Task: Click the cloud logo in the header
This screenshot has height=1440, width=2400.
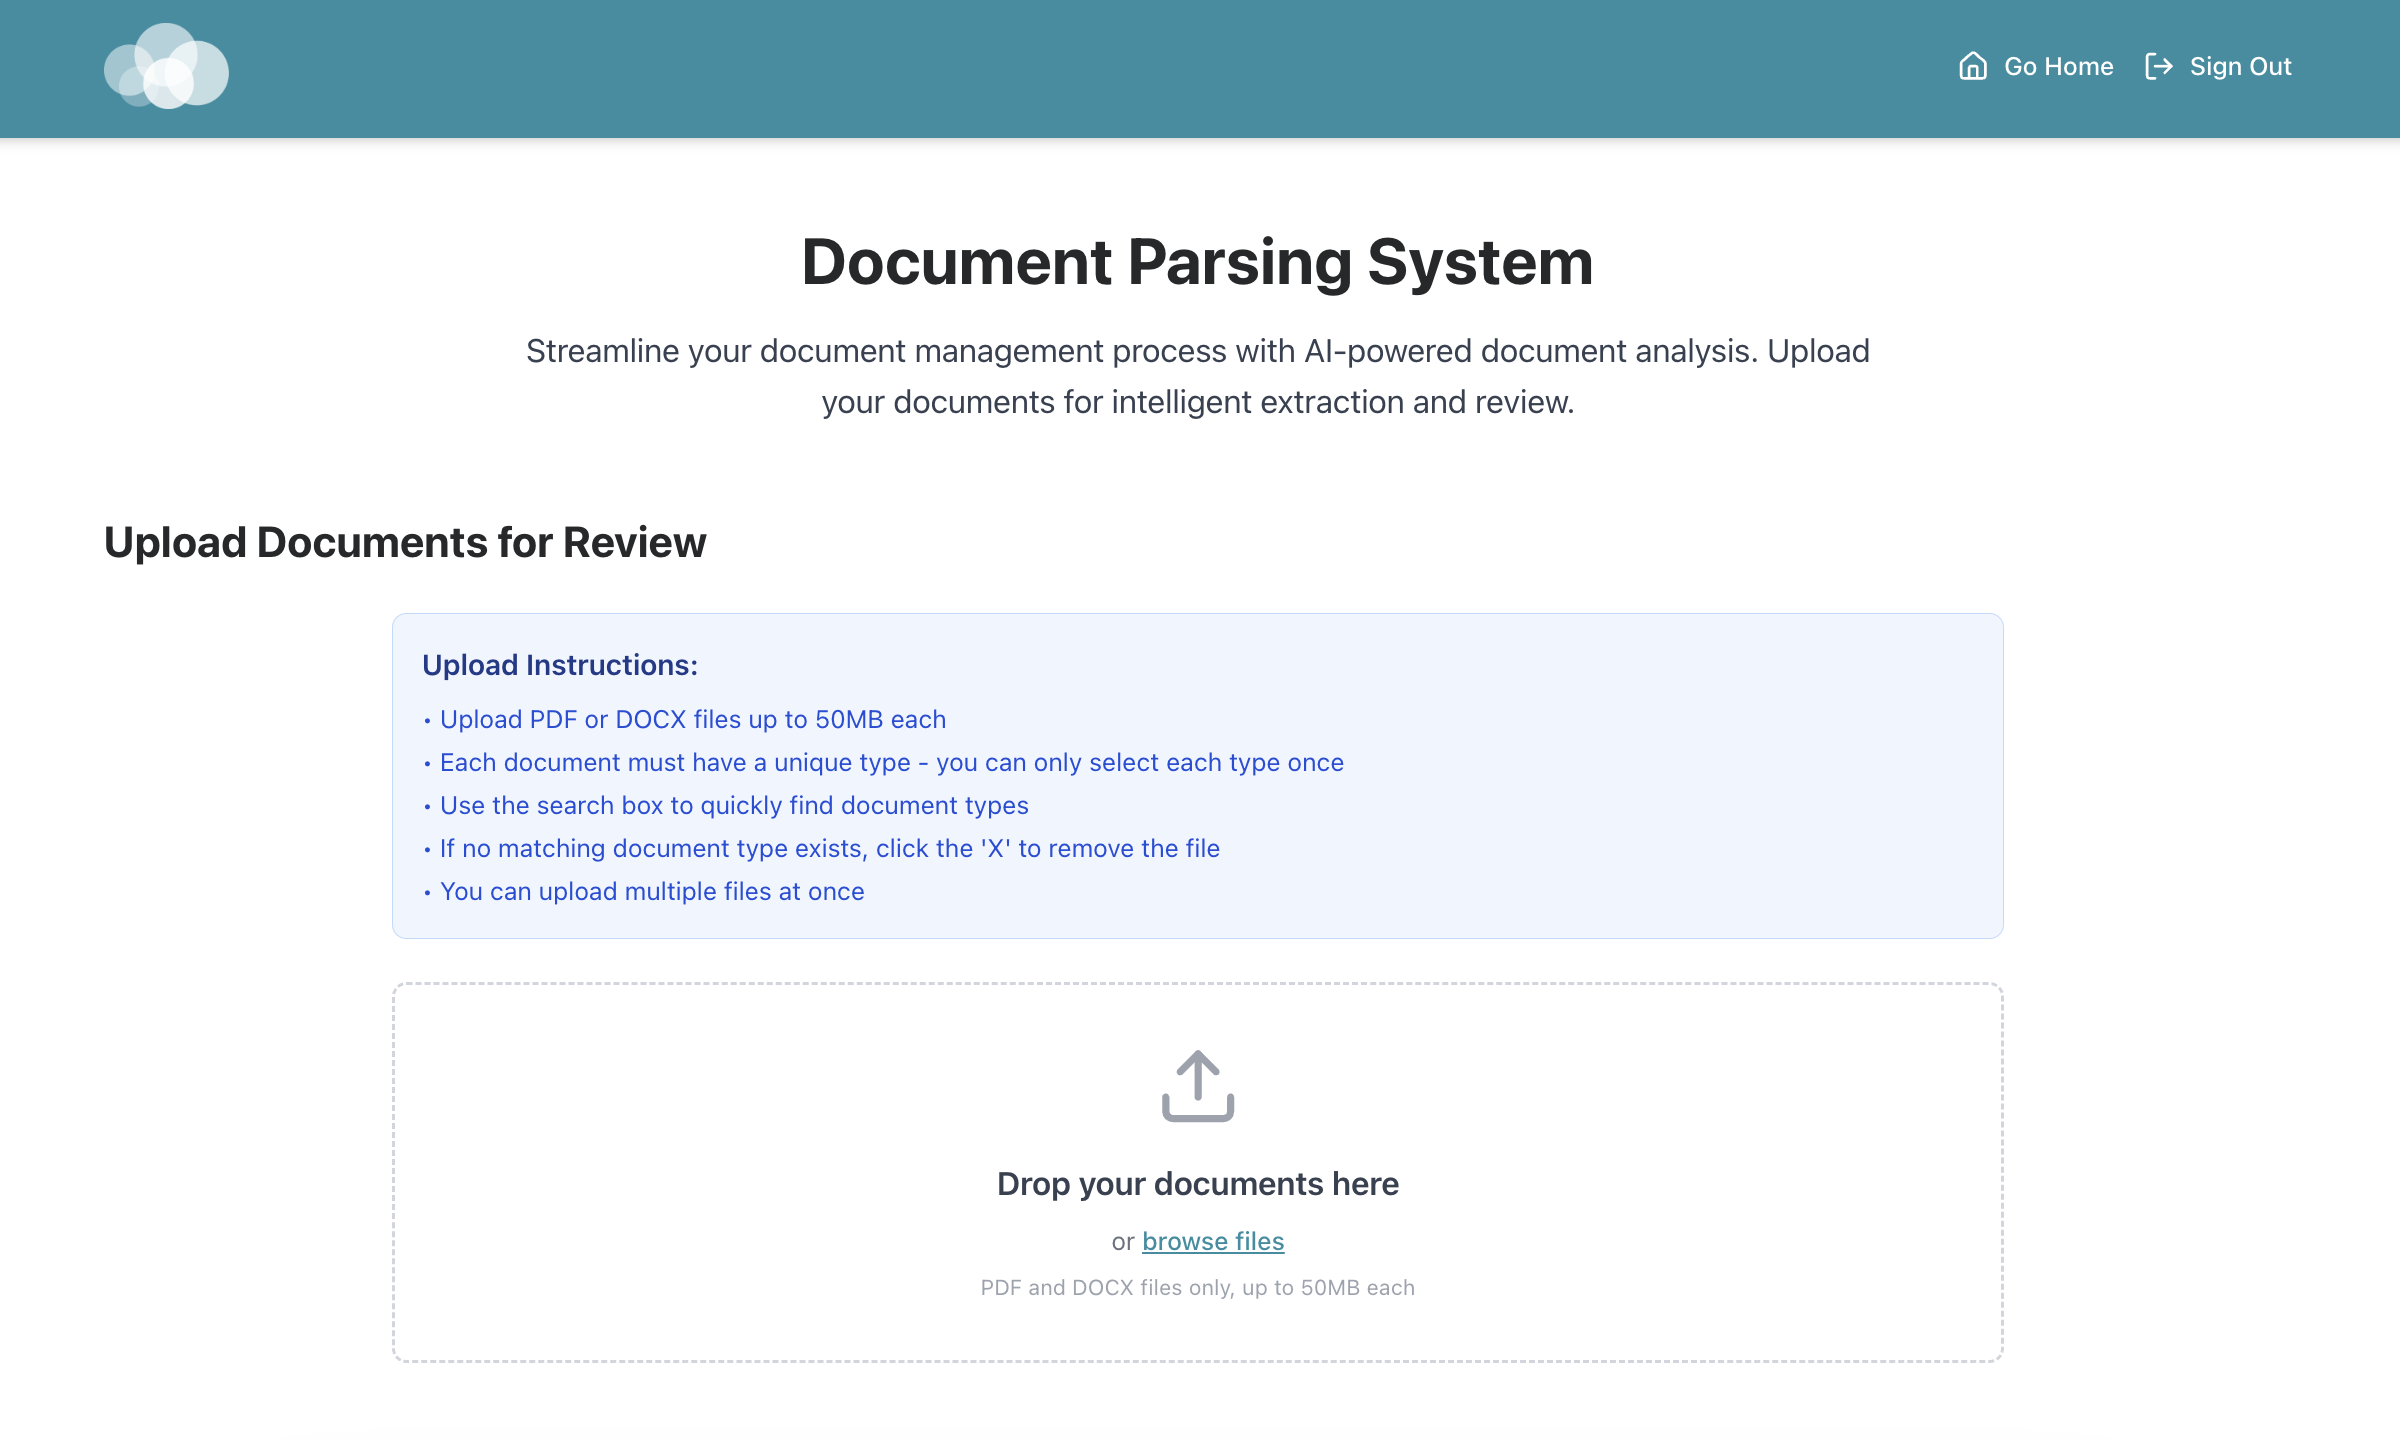Action: pyautogui.click(x=166, y=68)
